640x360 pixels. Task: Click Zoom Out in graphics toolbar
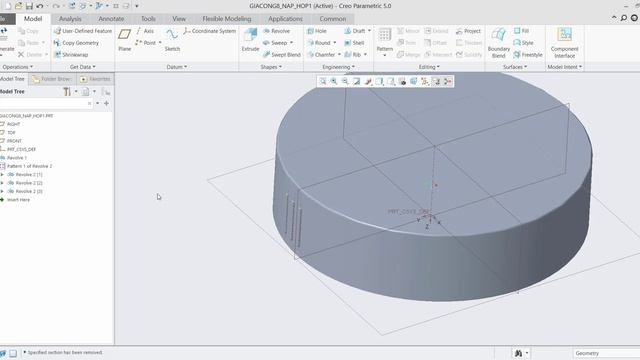click(x=345, y=81)
